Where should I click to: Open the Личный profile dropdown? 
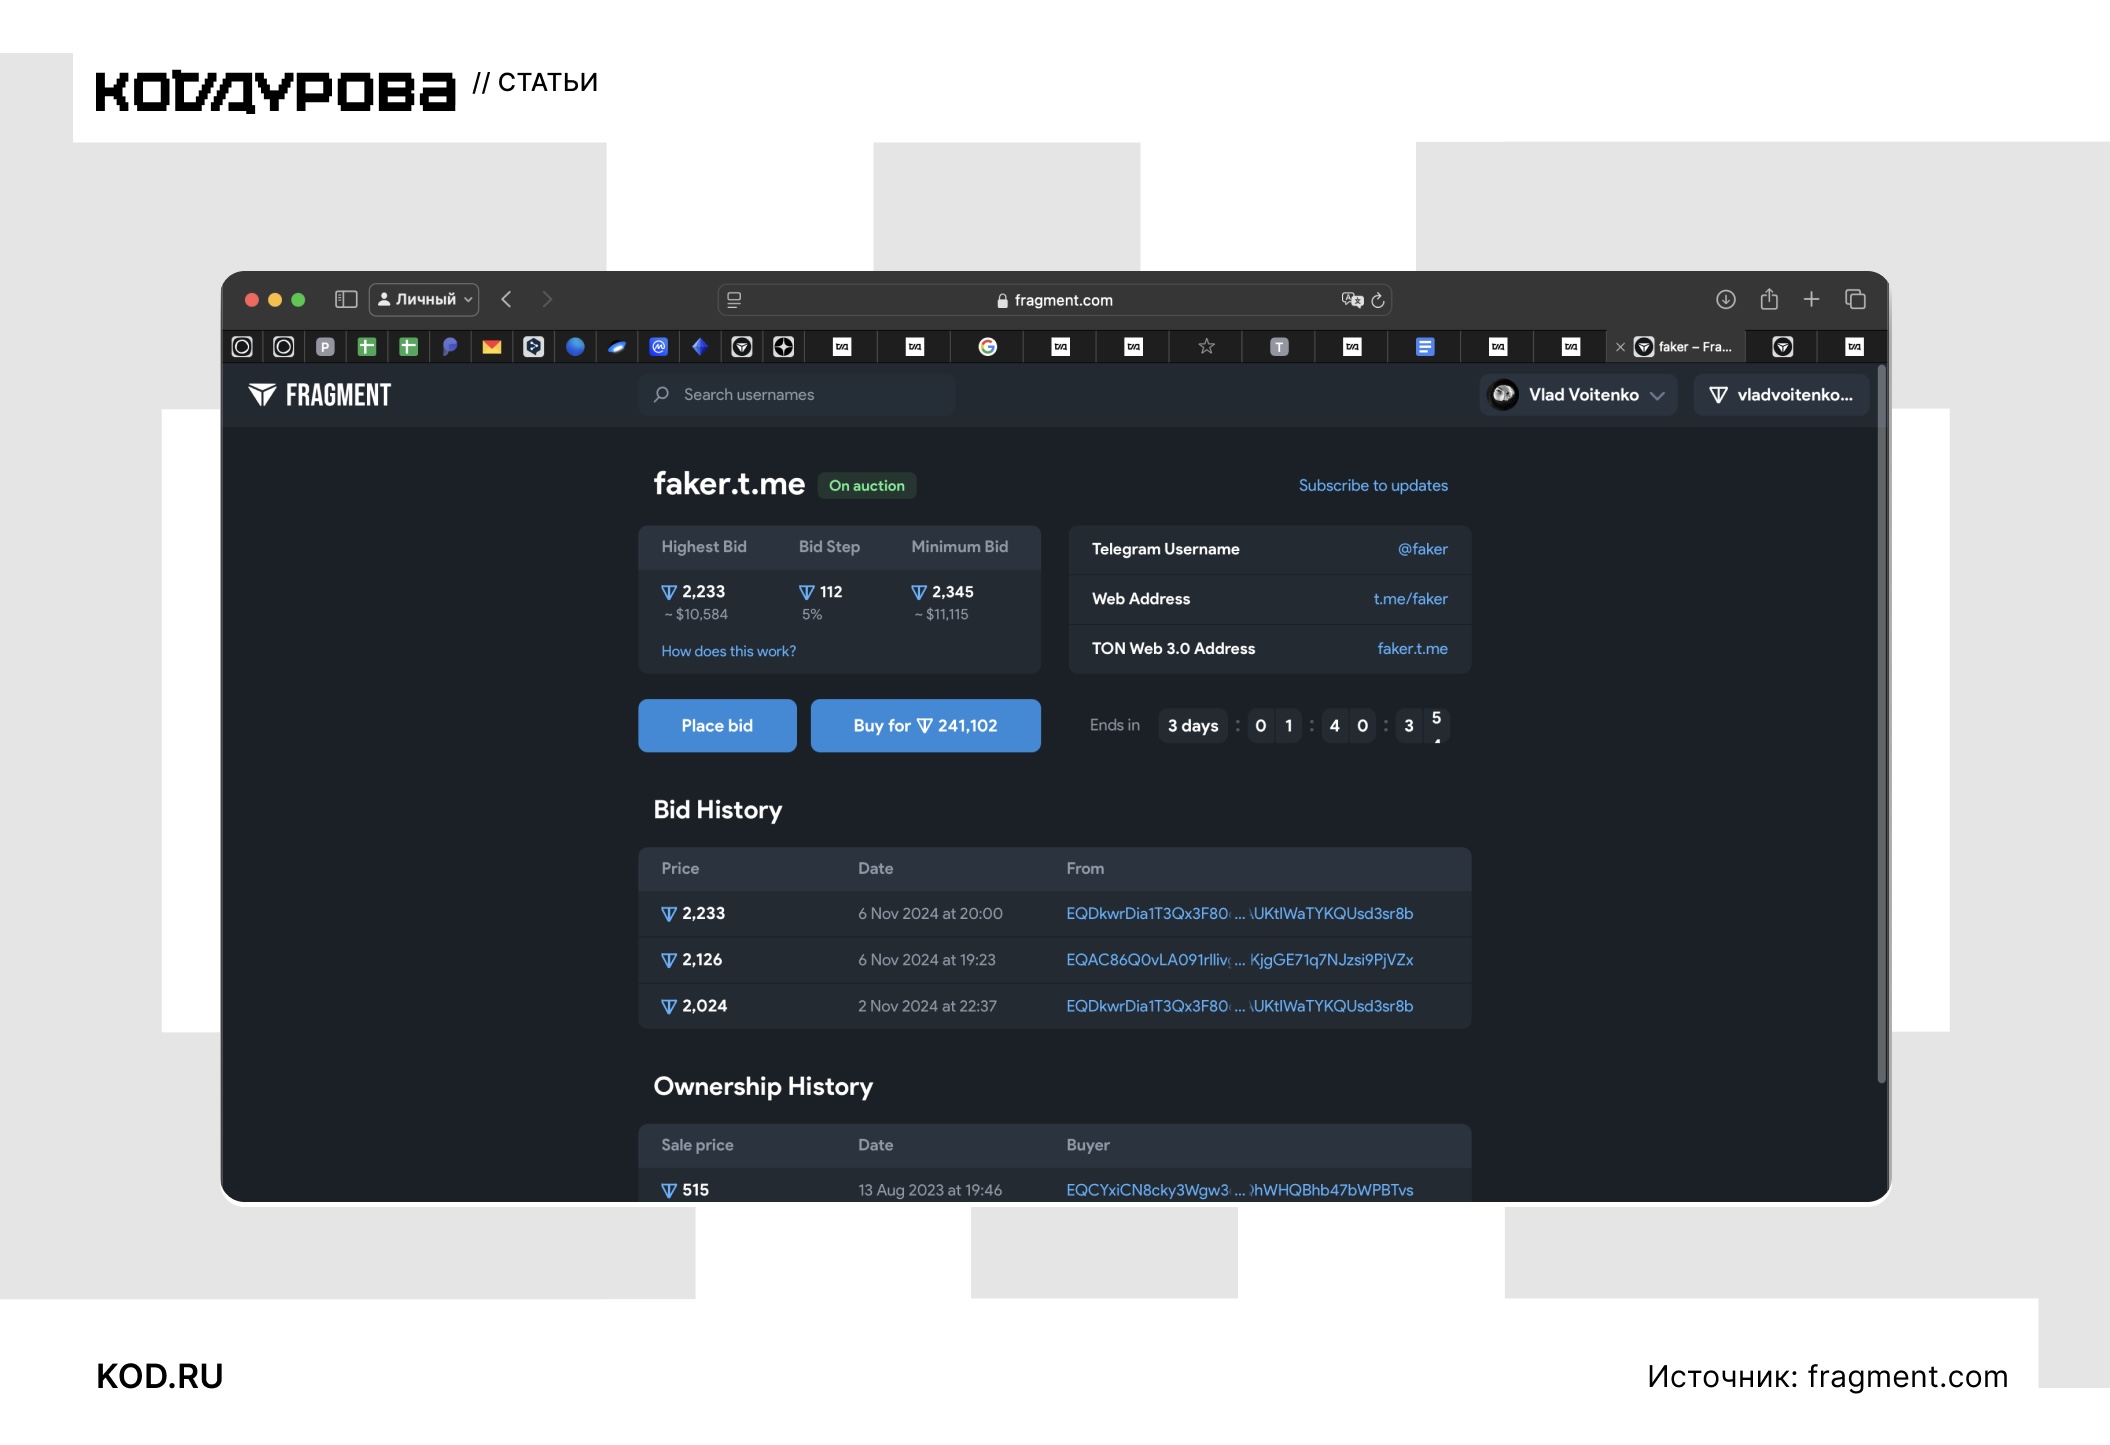coord(424,299)
